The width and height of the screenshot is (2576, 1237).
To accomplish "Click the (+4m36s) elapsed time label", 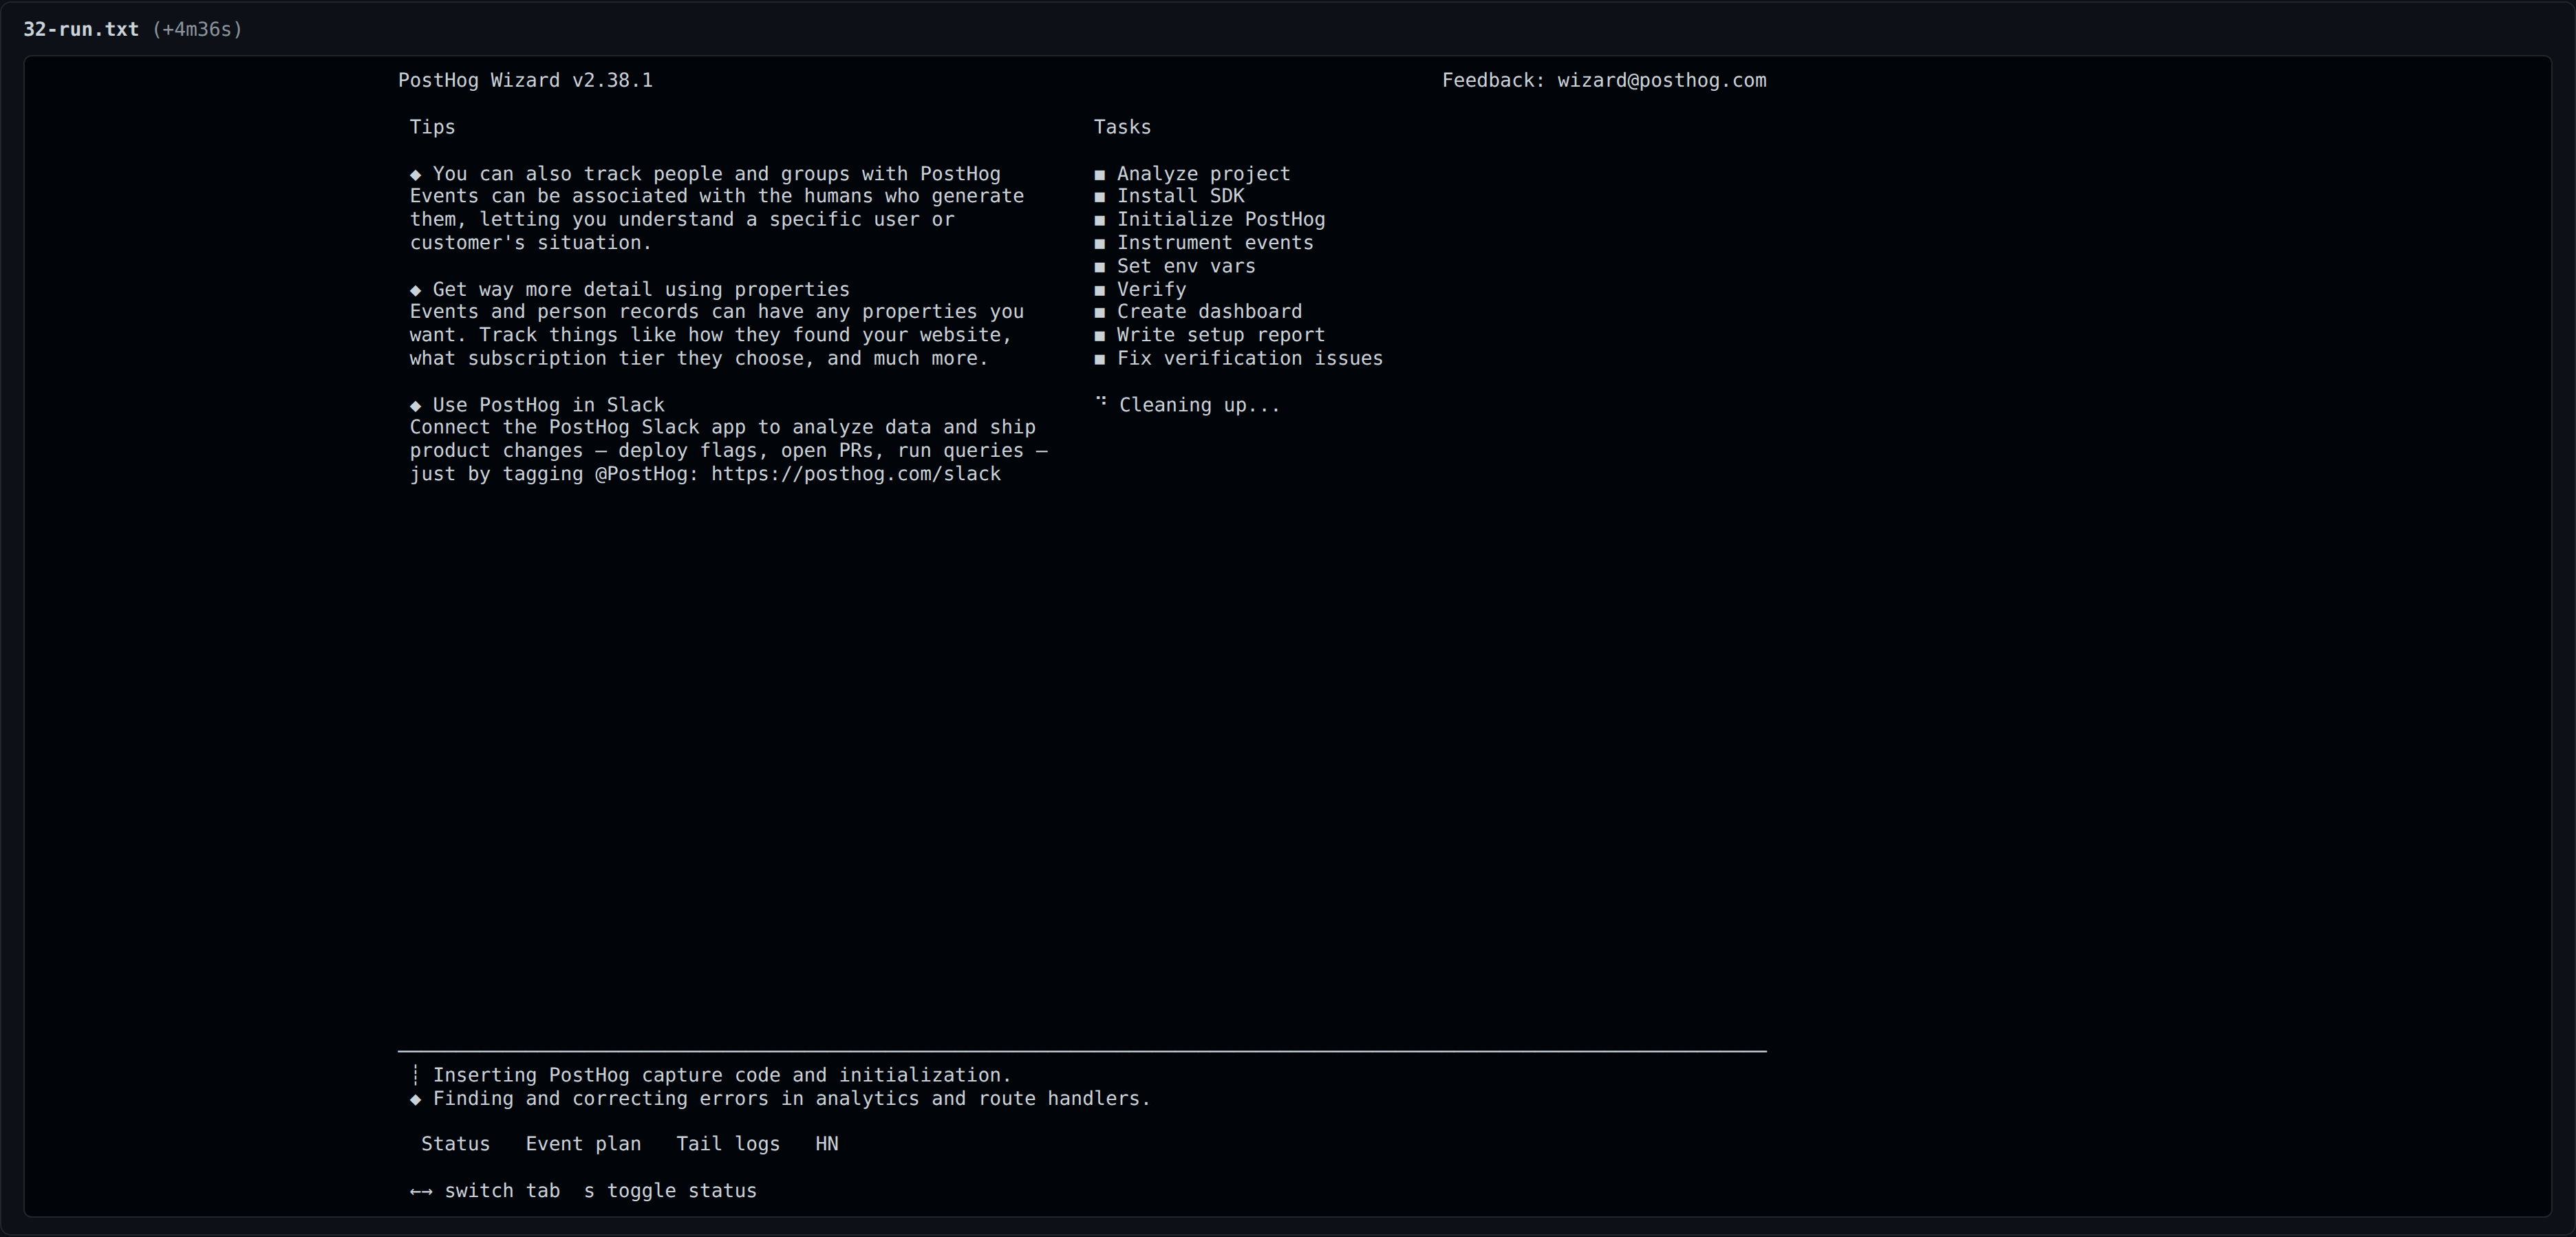I will pos(198,29).
